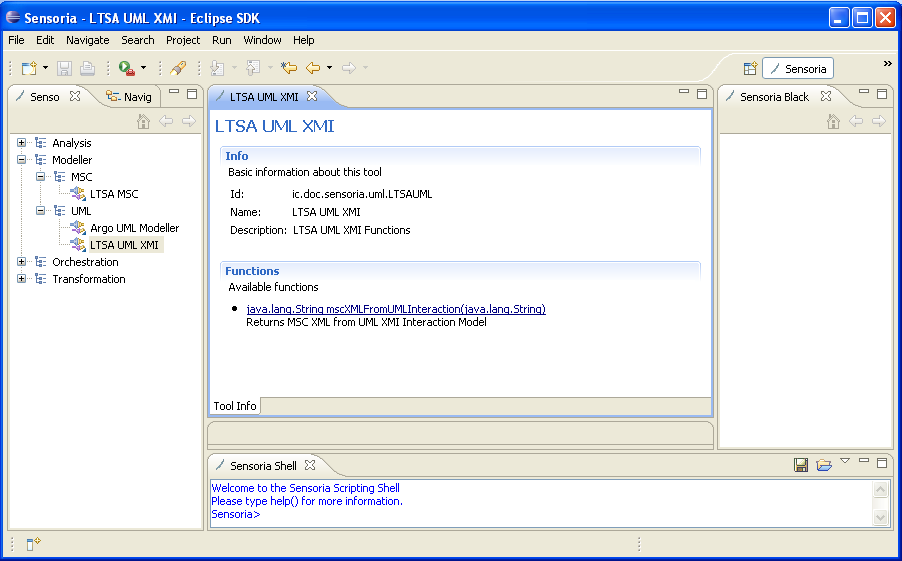Click Back arrow in Sensoria Black view
The width and height of the screenshot is (902, 561).
click(x=856, y=121)
